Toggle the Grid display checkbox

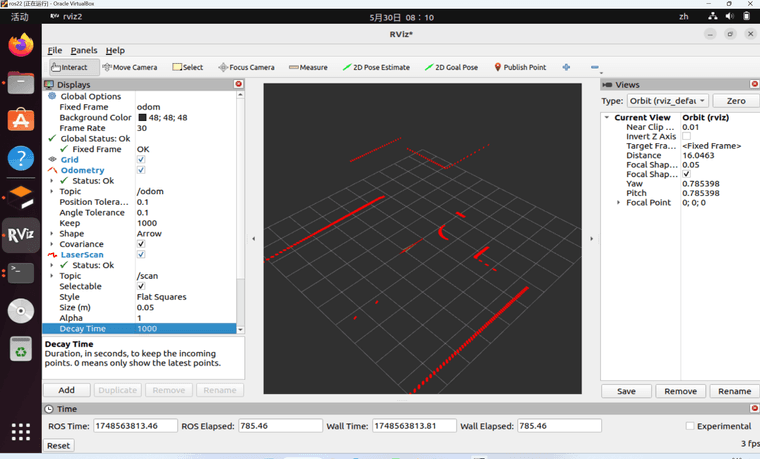coord(141,159)
